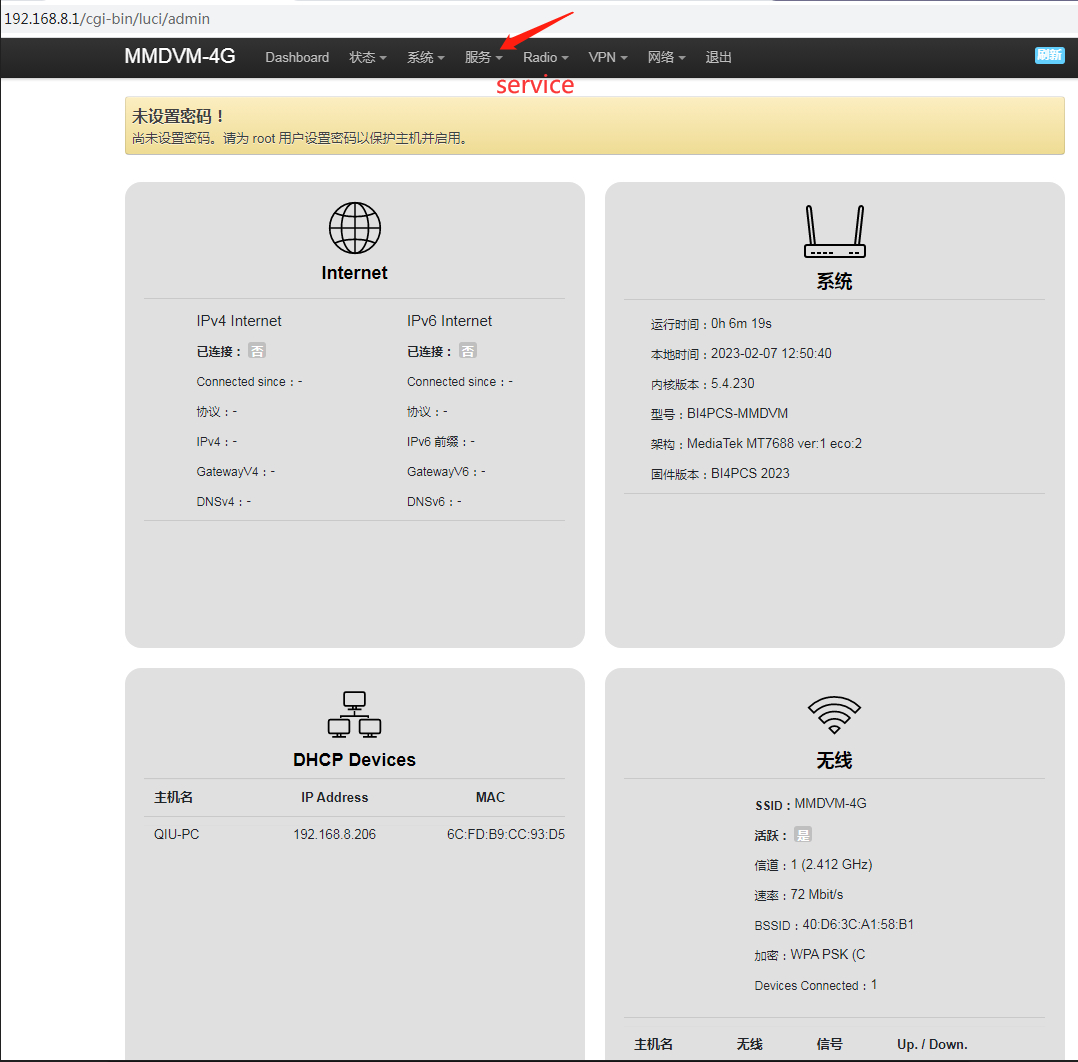
Task: Click 退出 to log out
Action: coord(718,58)
